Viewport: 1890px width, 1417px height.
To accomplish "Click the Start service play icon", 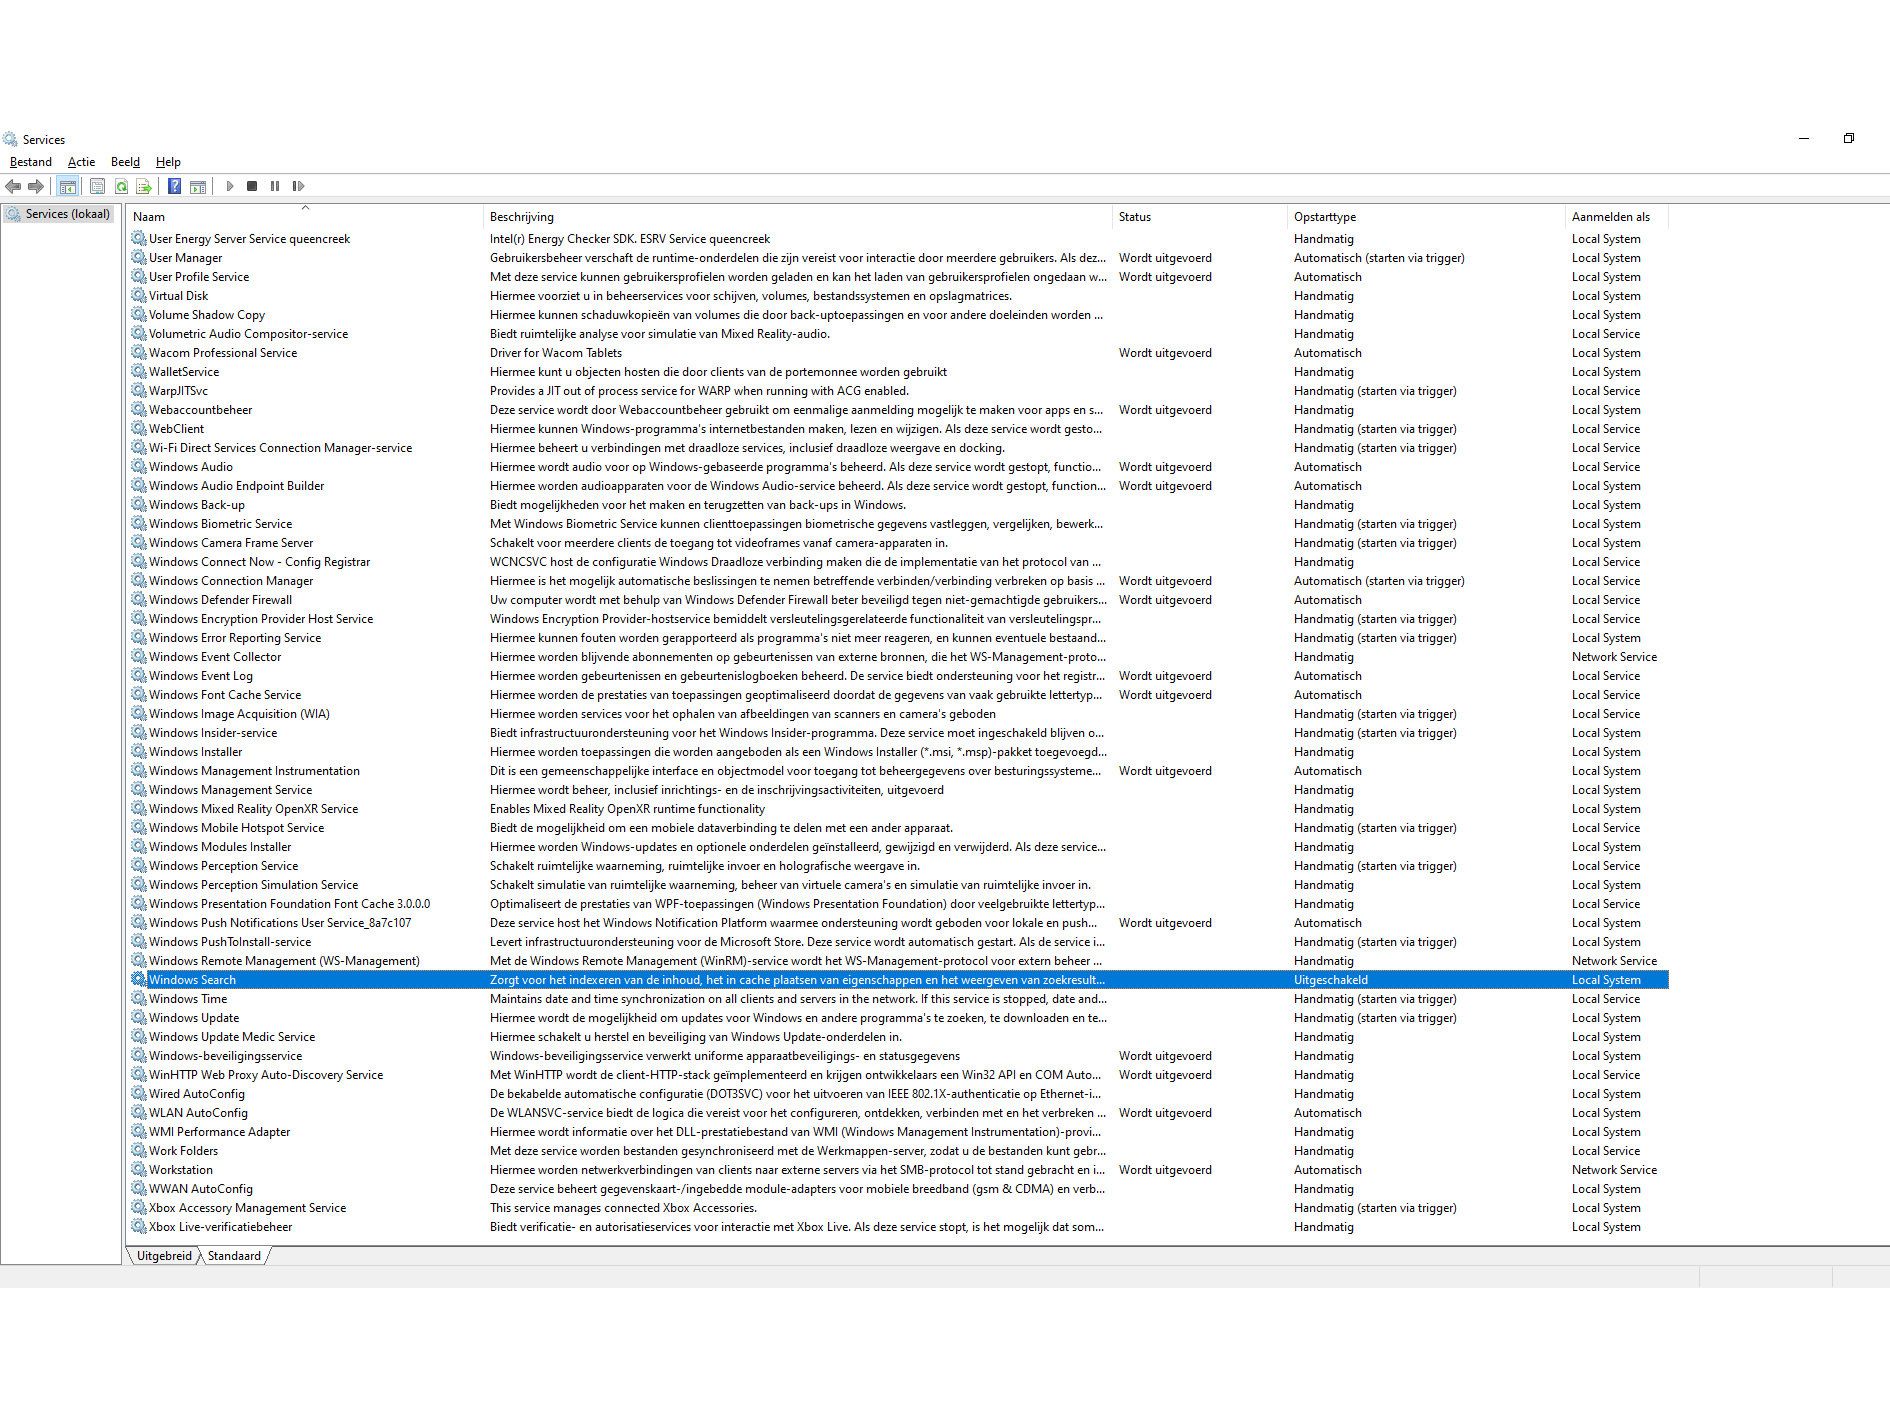I will pos(229,186).
